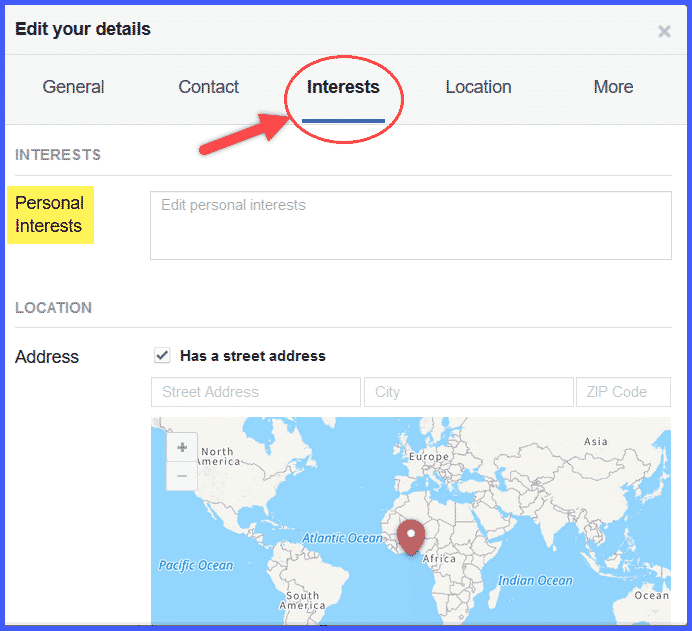Image resolution: width=692 pixels, height=631 pixels.
Task: Open the Contact tab
Action: pyautogui.click(x=208, y=87)
